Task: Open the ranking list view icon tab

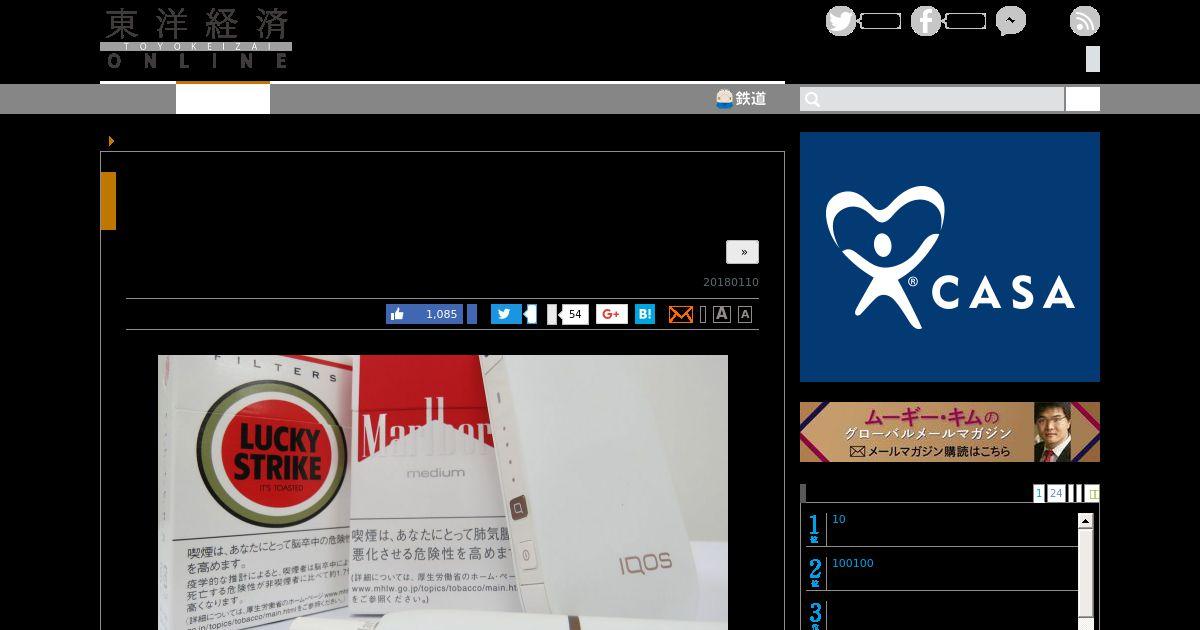Action: [x=1093, y=493]
